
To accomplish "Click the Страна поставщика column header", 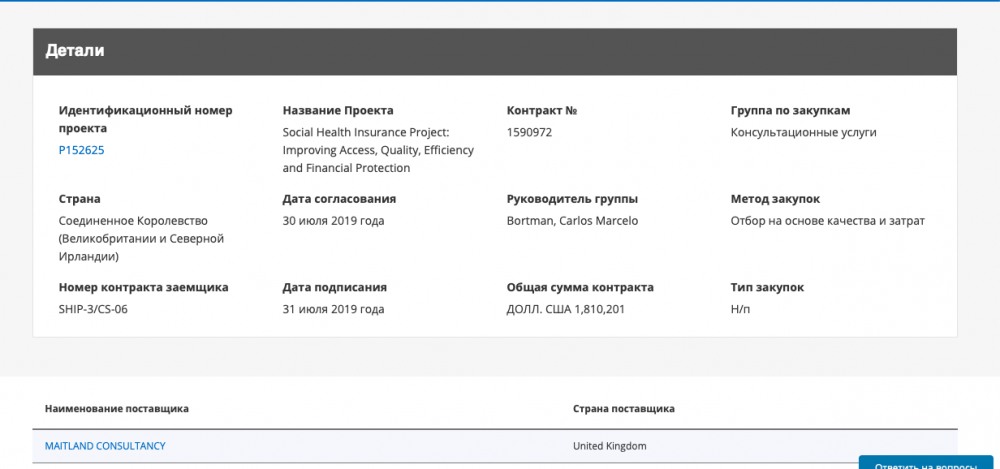I will pyautogui.click(x=624, y=408).
